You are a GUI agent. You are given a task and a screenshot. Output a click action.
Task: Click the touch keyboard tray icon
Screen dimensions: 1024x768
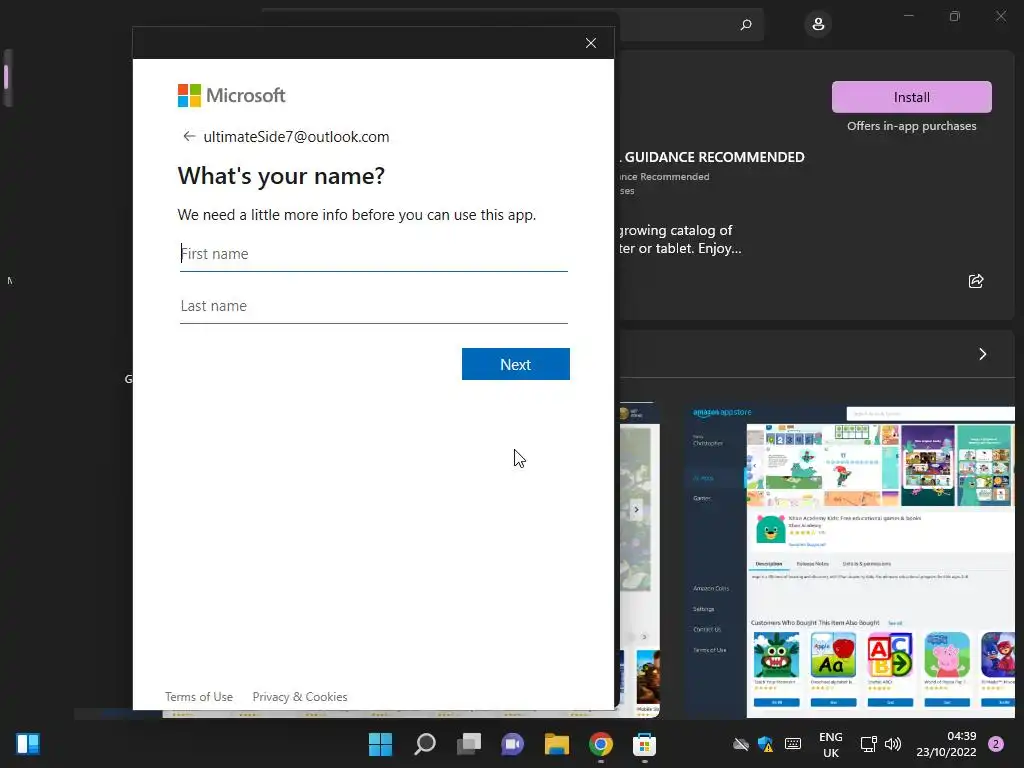point(793,744)
